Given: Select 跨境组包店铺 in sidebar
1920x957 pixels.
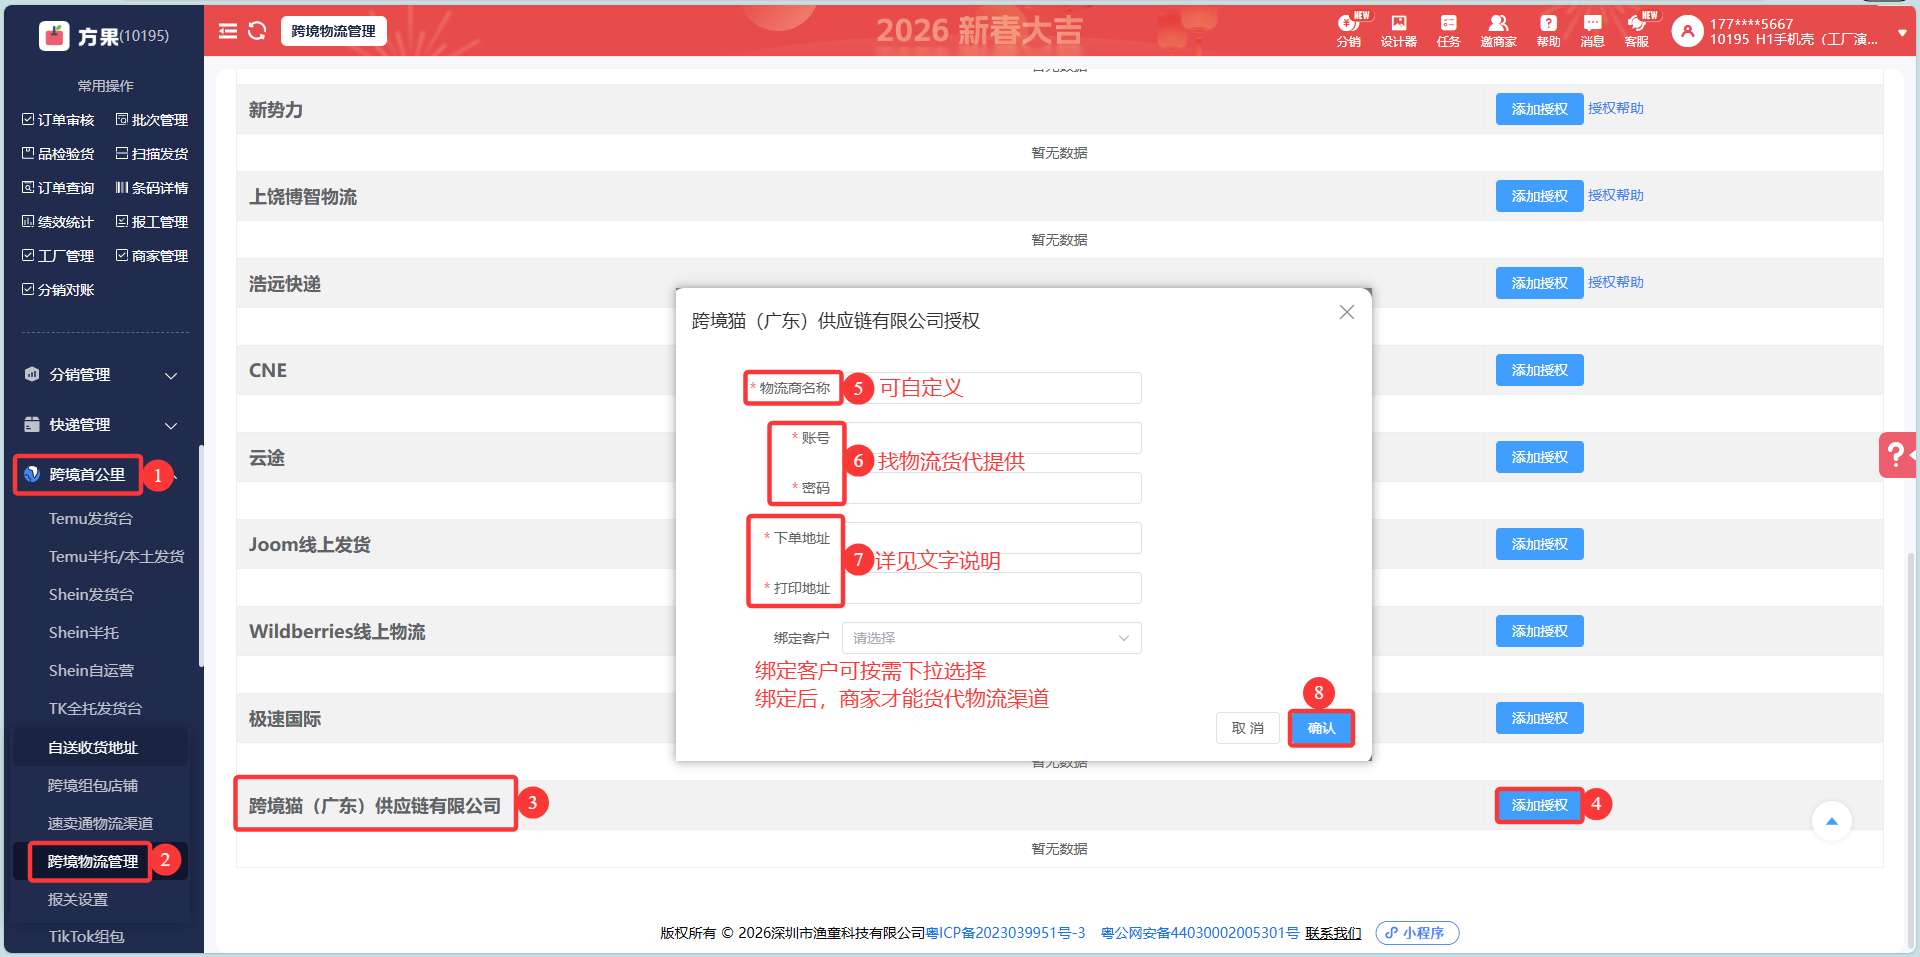Looking at the screenshot, I should [x=93, y=786].
